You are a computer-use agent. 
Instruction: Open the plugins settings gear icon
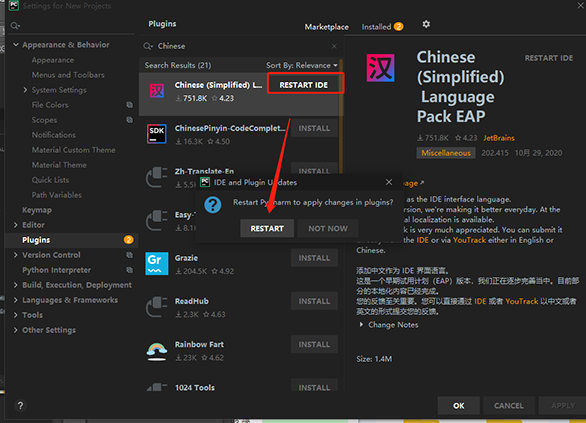click(426, 24)
